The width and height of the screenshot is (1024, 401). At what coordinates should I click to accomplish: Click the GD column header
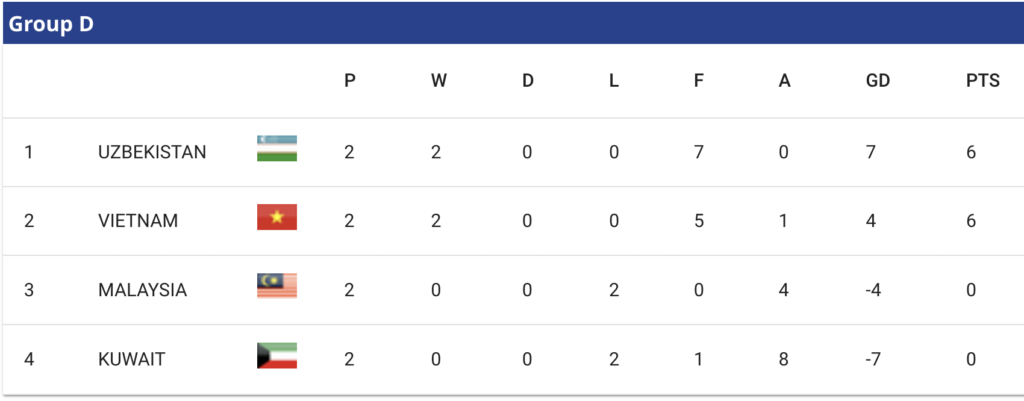(x=877, y=81)
